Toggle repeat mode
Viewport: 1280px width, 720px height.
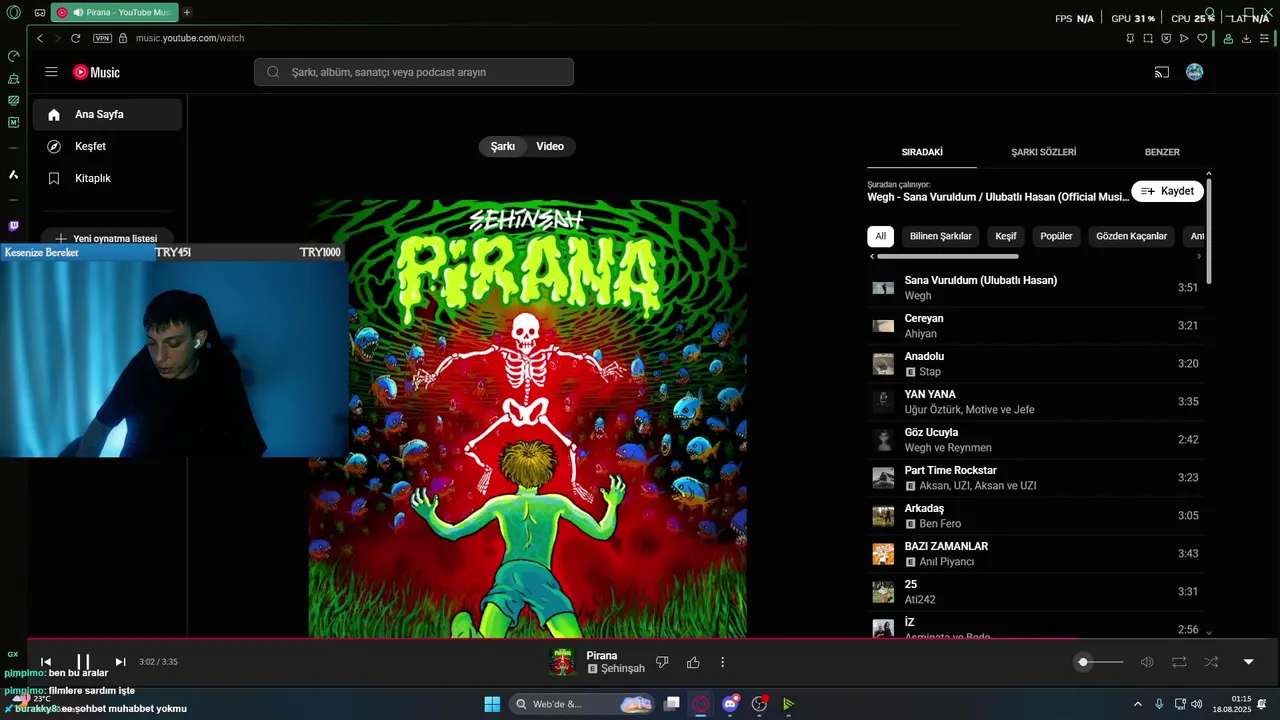click(x=1179, y=662)
